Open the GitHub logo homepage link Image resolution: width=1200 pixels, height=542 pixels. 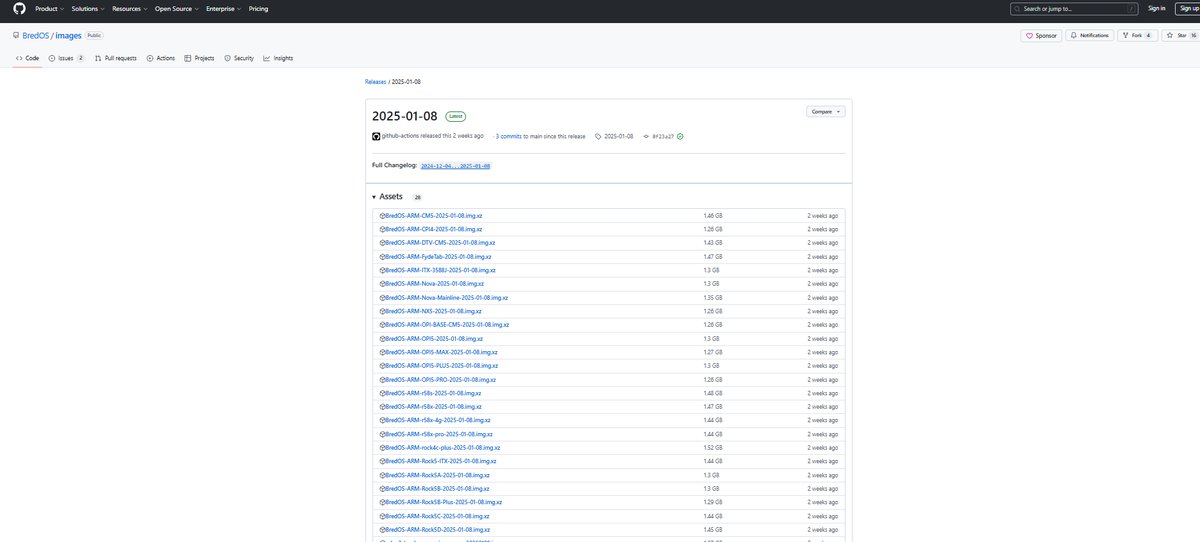point(17,8)
